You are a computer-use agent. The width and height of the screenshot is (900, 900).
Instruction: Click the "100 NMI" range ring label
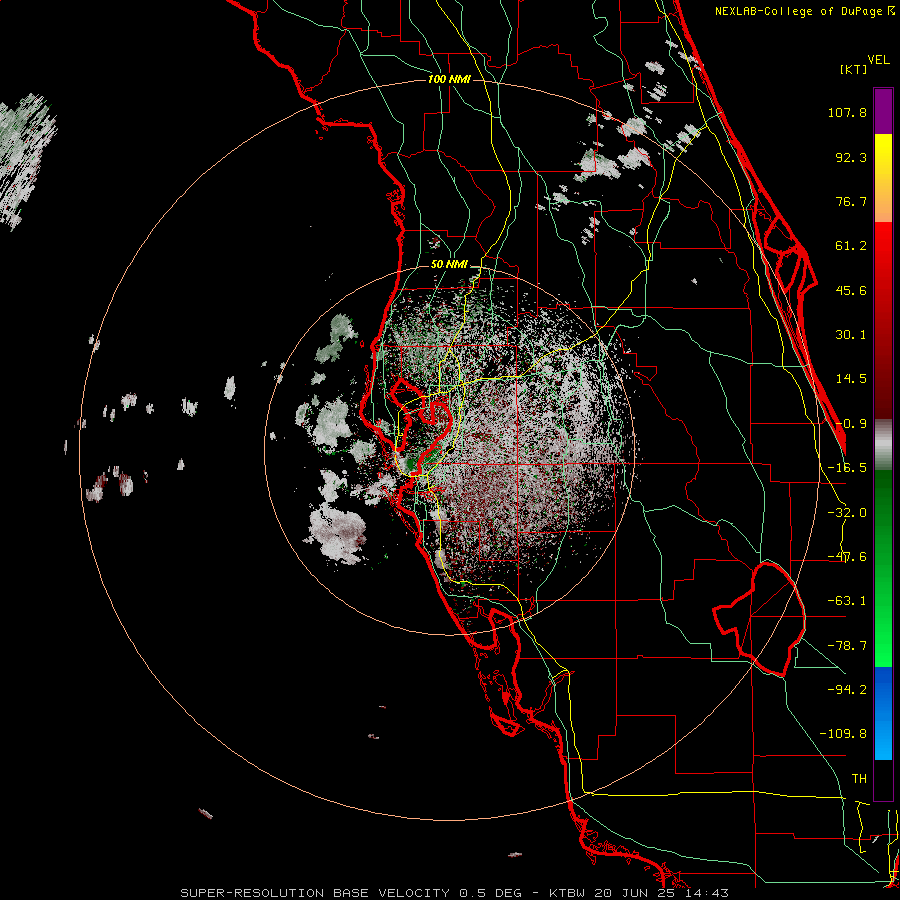click(449, 79)
